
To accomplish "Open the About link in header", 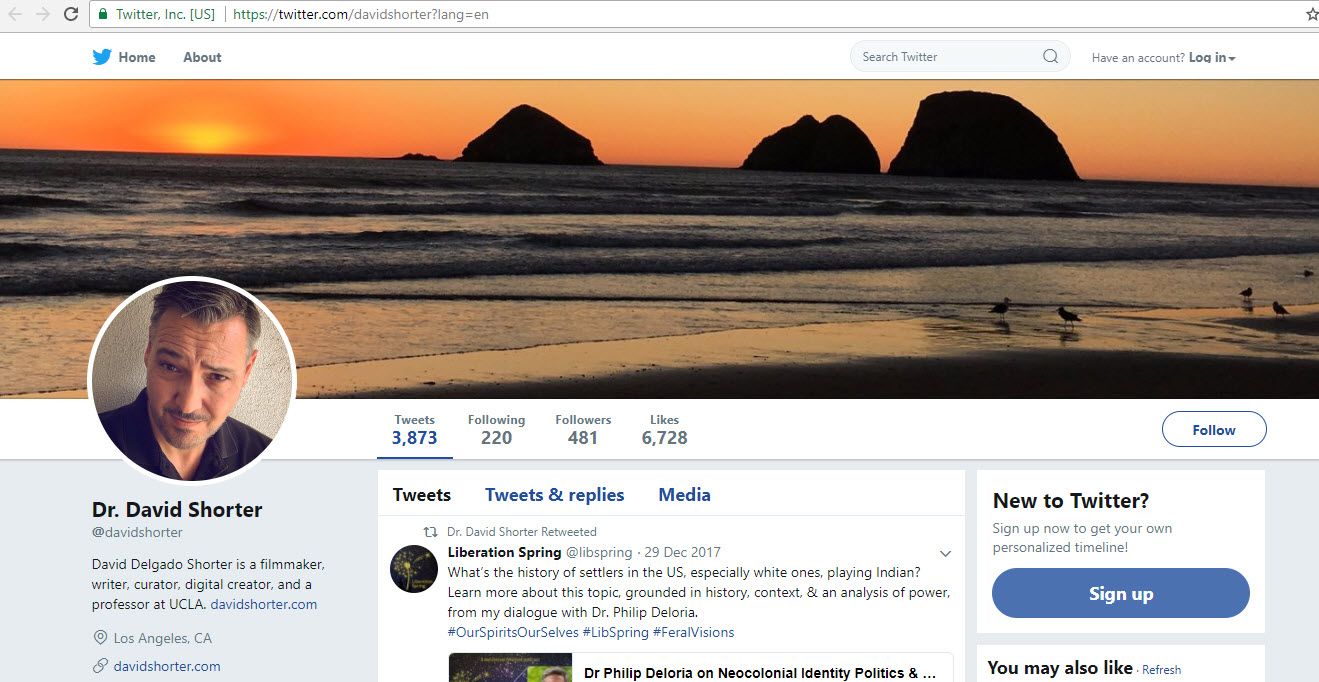I will click(202, 57).
